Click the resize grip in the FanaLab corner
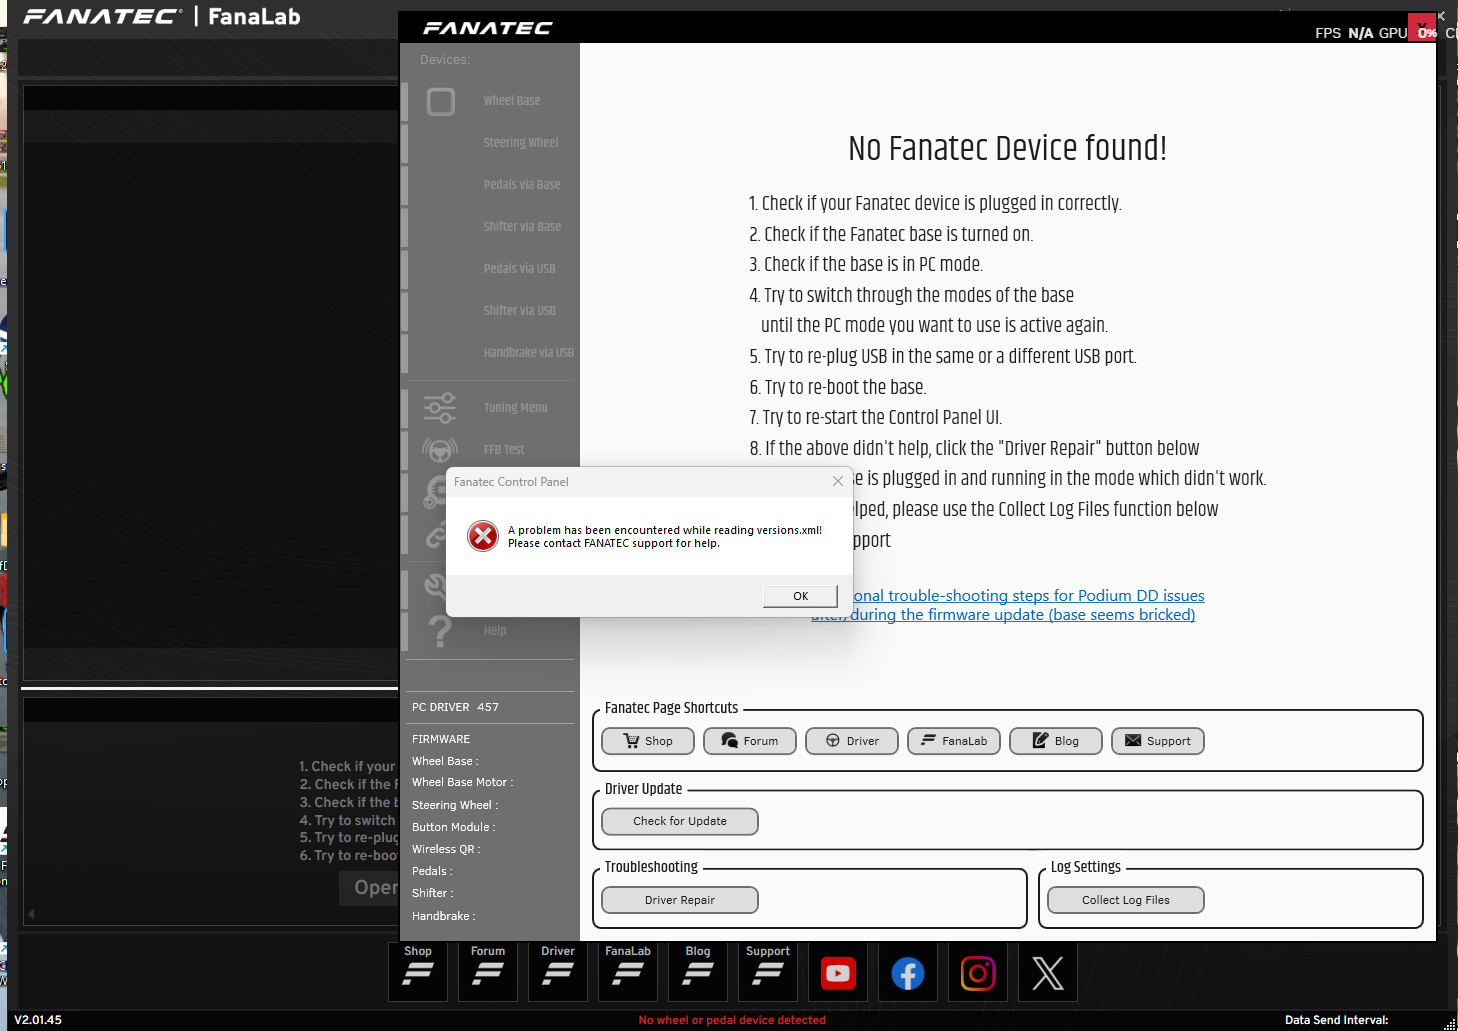This screenshot has width=1458, height=1031. point(1450,1023)
